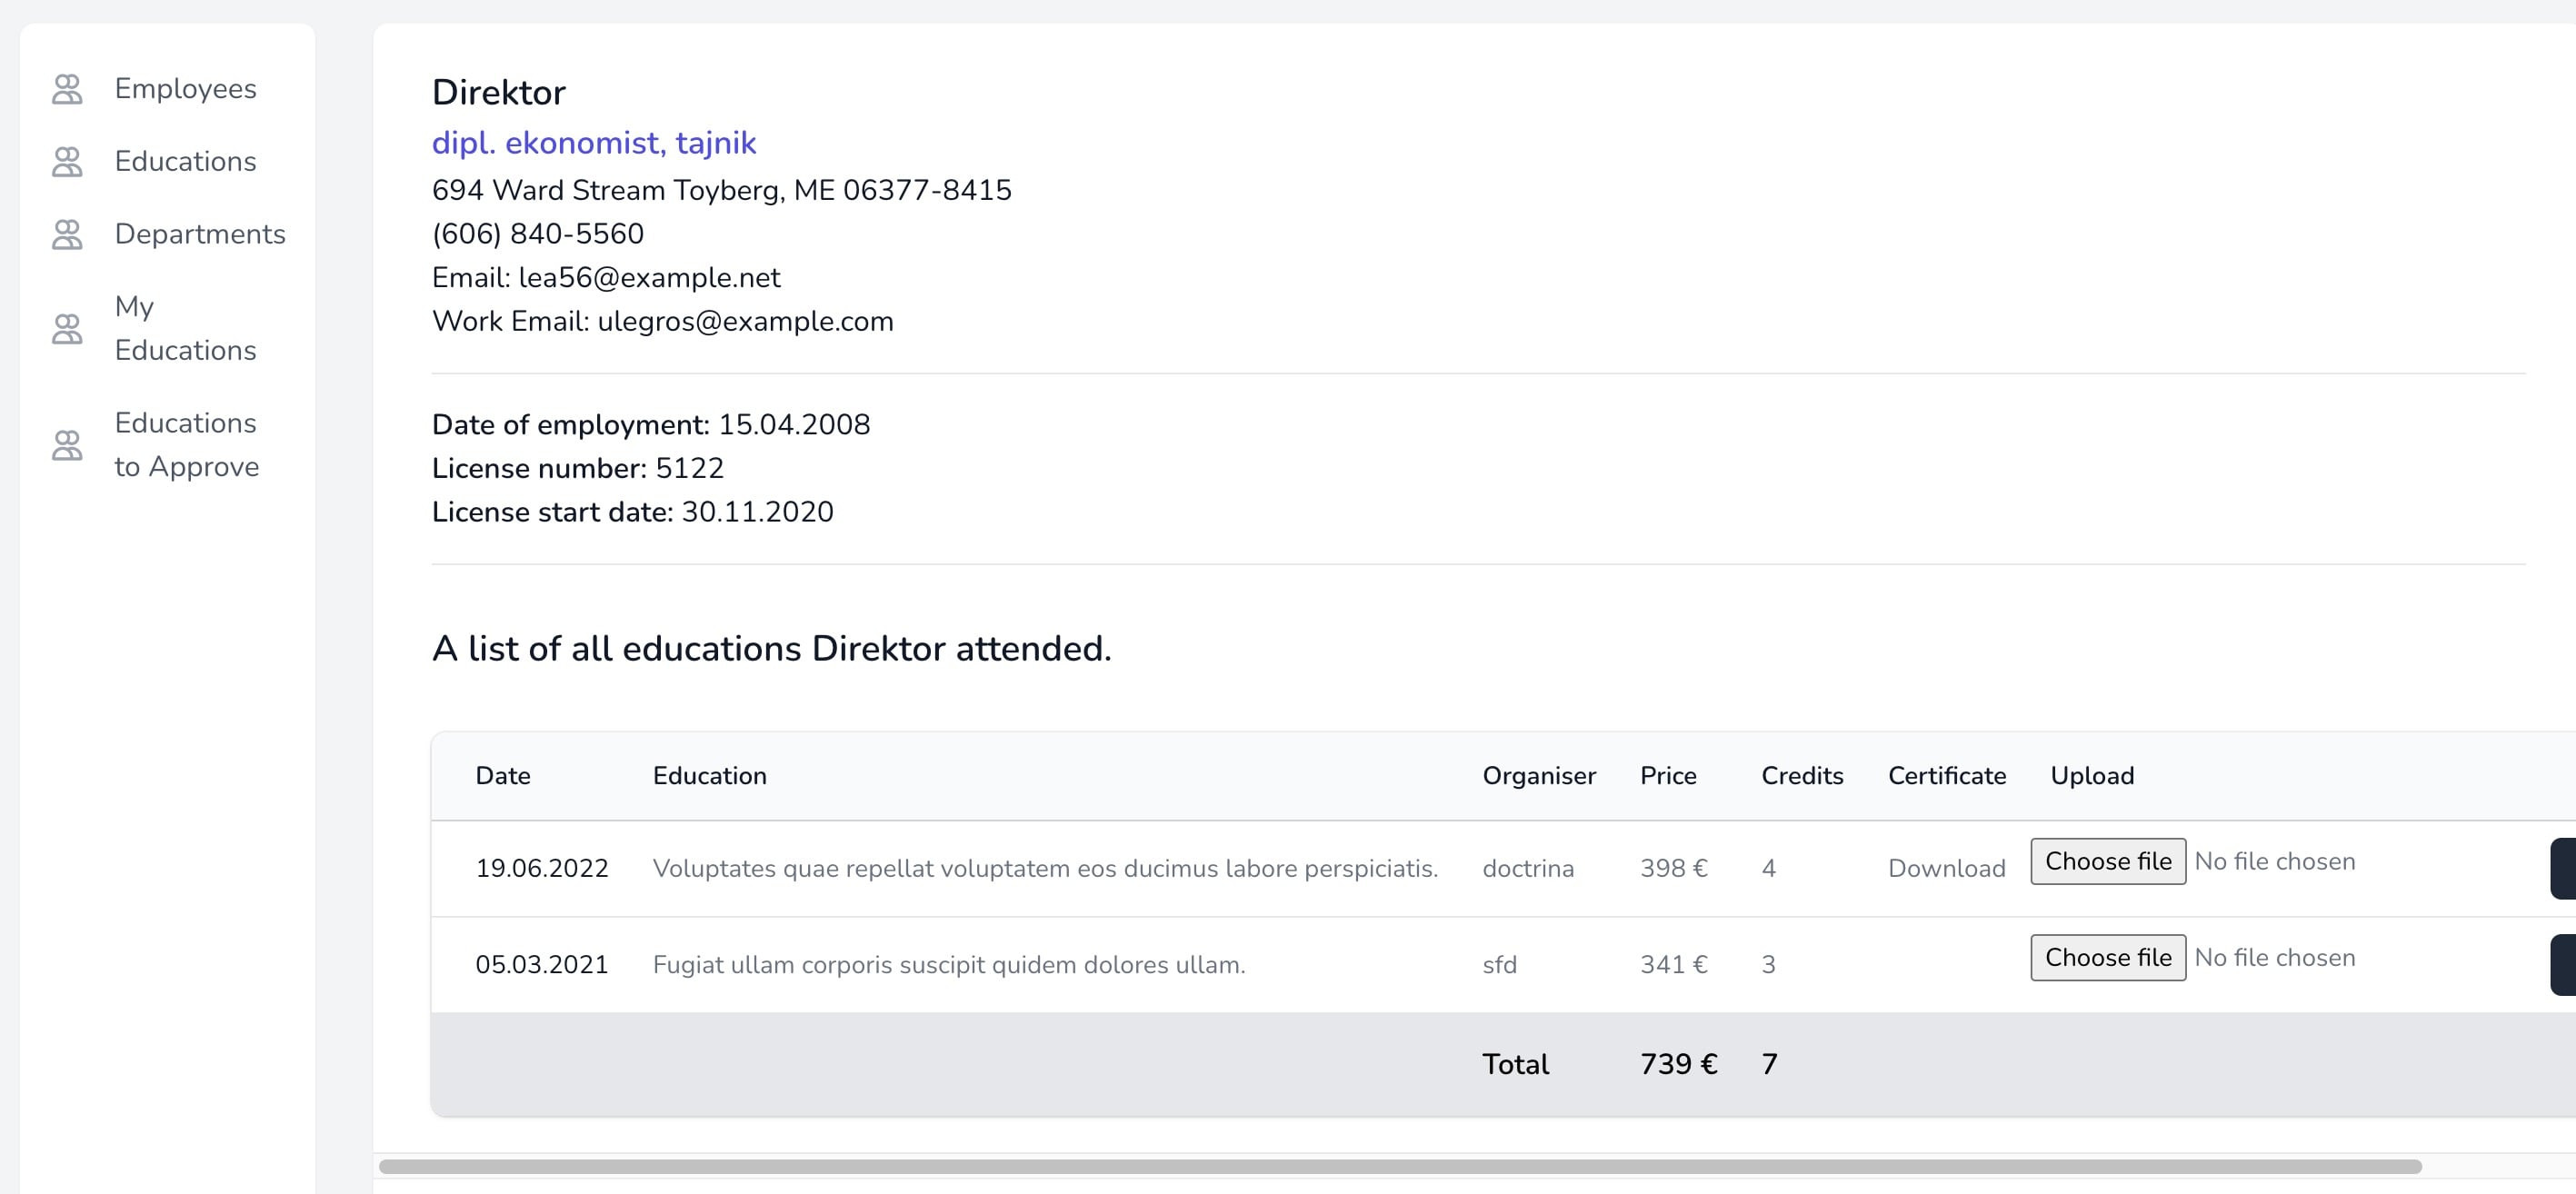The width and height of the screenshot is (2576, 1194).
Task: Click Choose file for the Voluptates education
Action: [x=2107, y=861]
